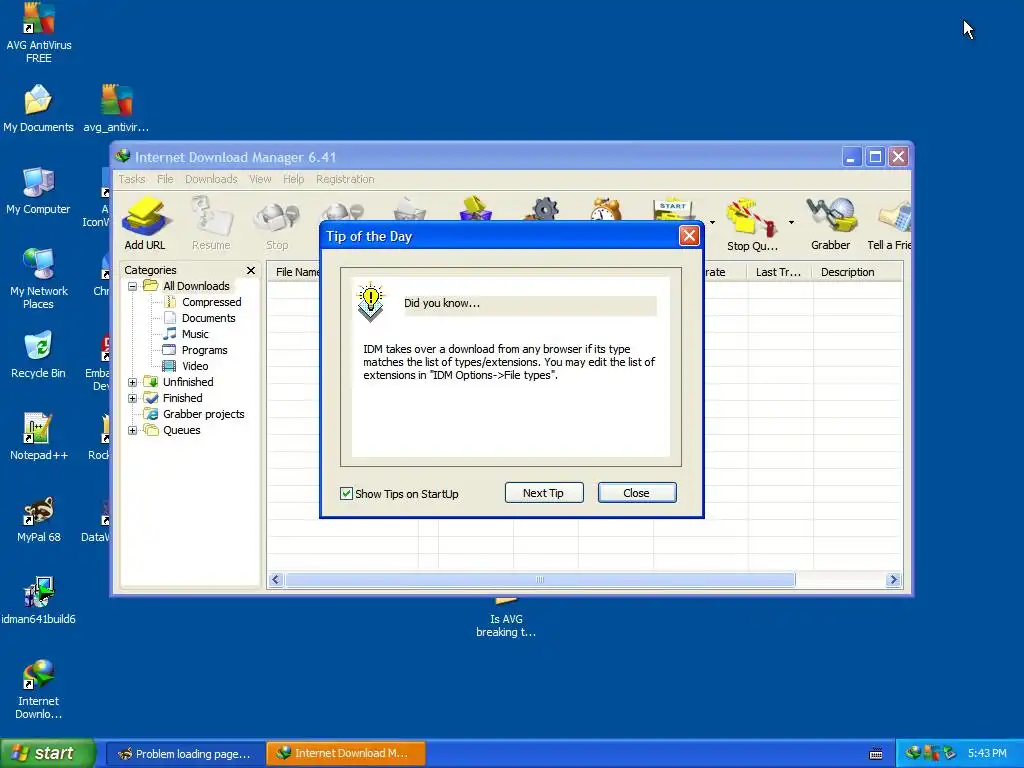Select the Internet Downlo... desktop shortcut

click(x=39, y=689)
